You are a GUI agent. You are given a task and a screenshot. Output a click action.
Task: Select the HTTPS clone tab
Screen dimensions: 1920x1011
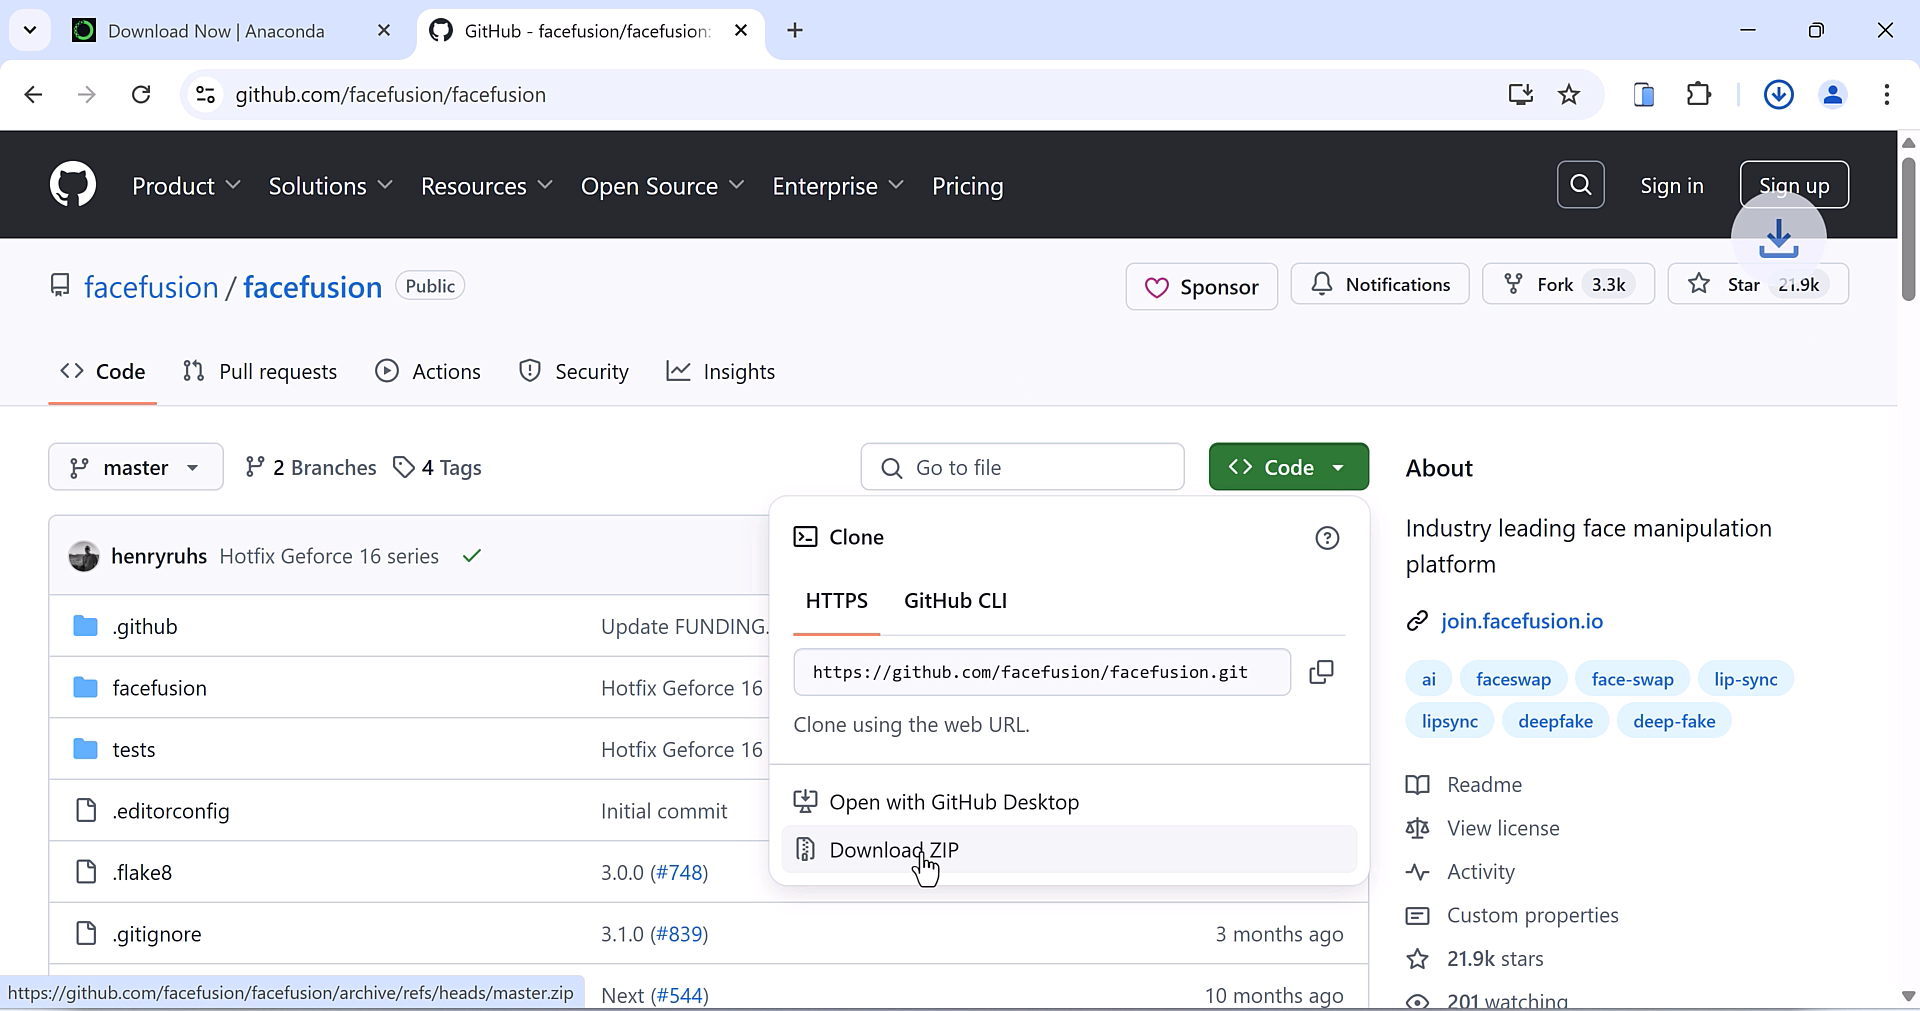click(x=837, y=601)
